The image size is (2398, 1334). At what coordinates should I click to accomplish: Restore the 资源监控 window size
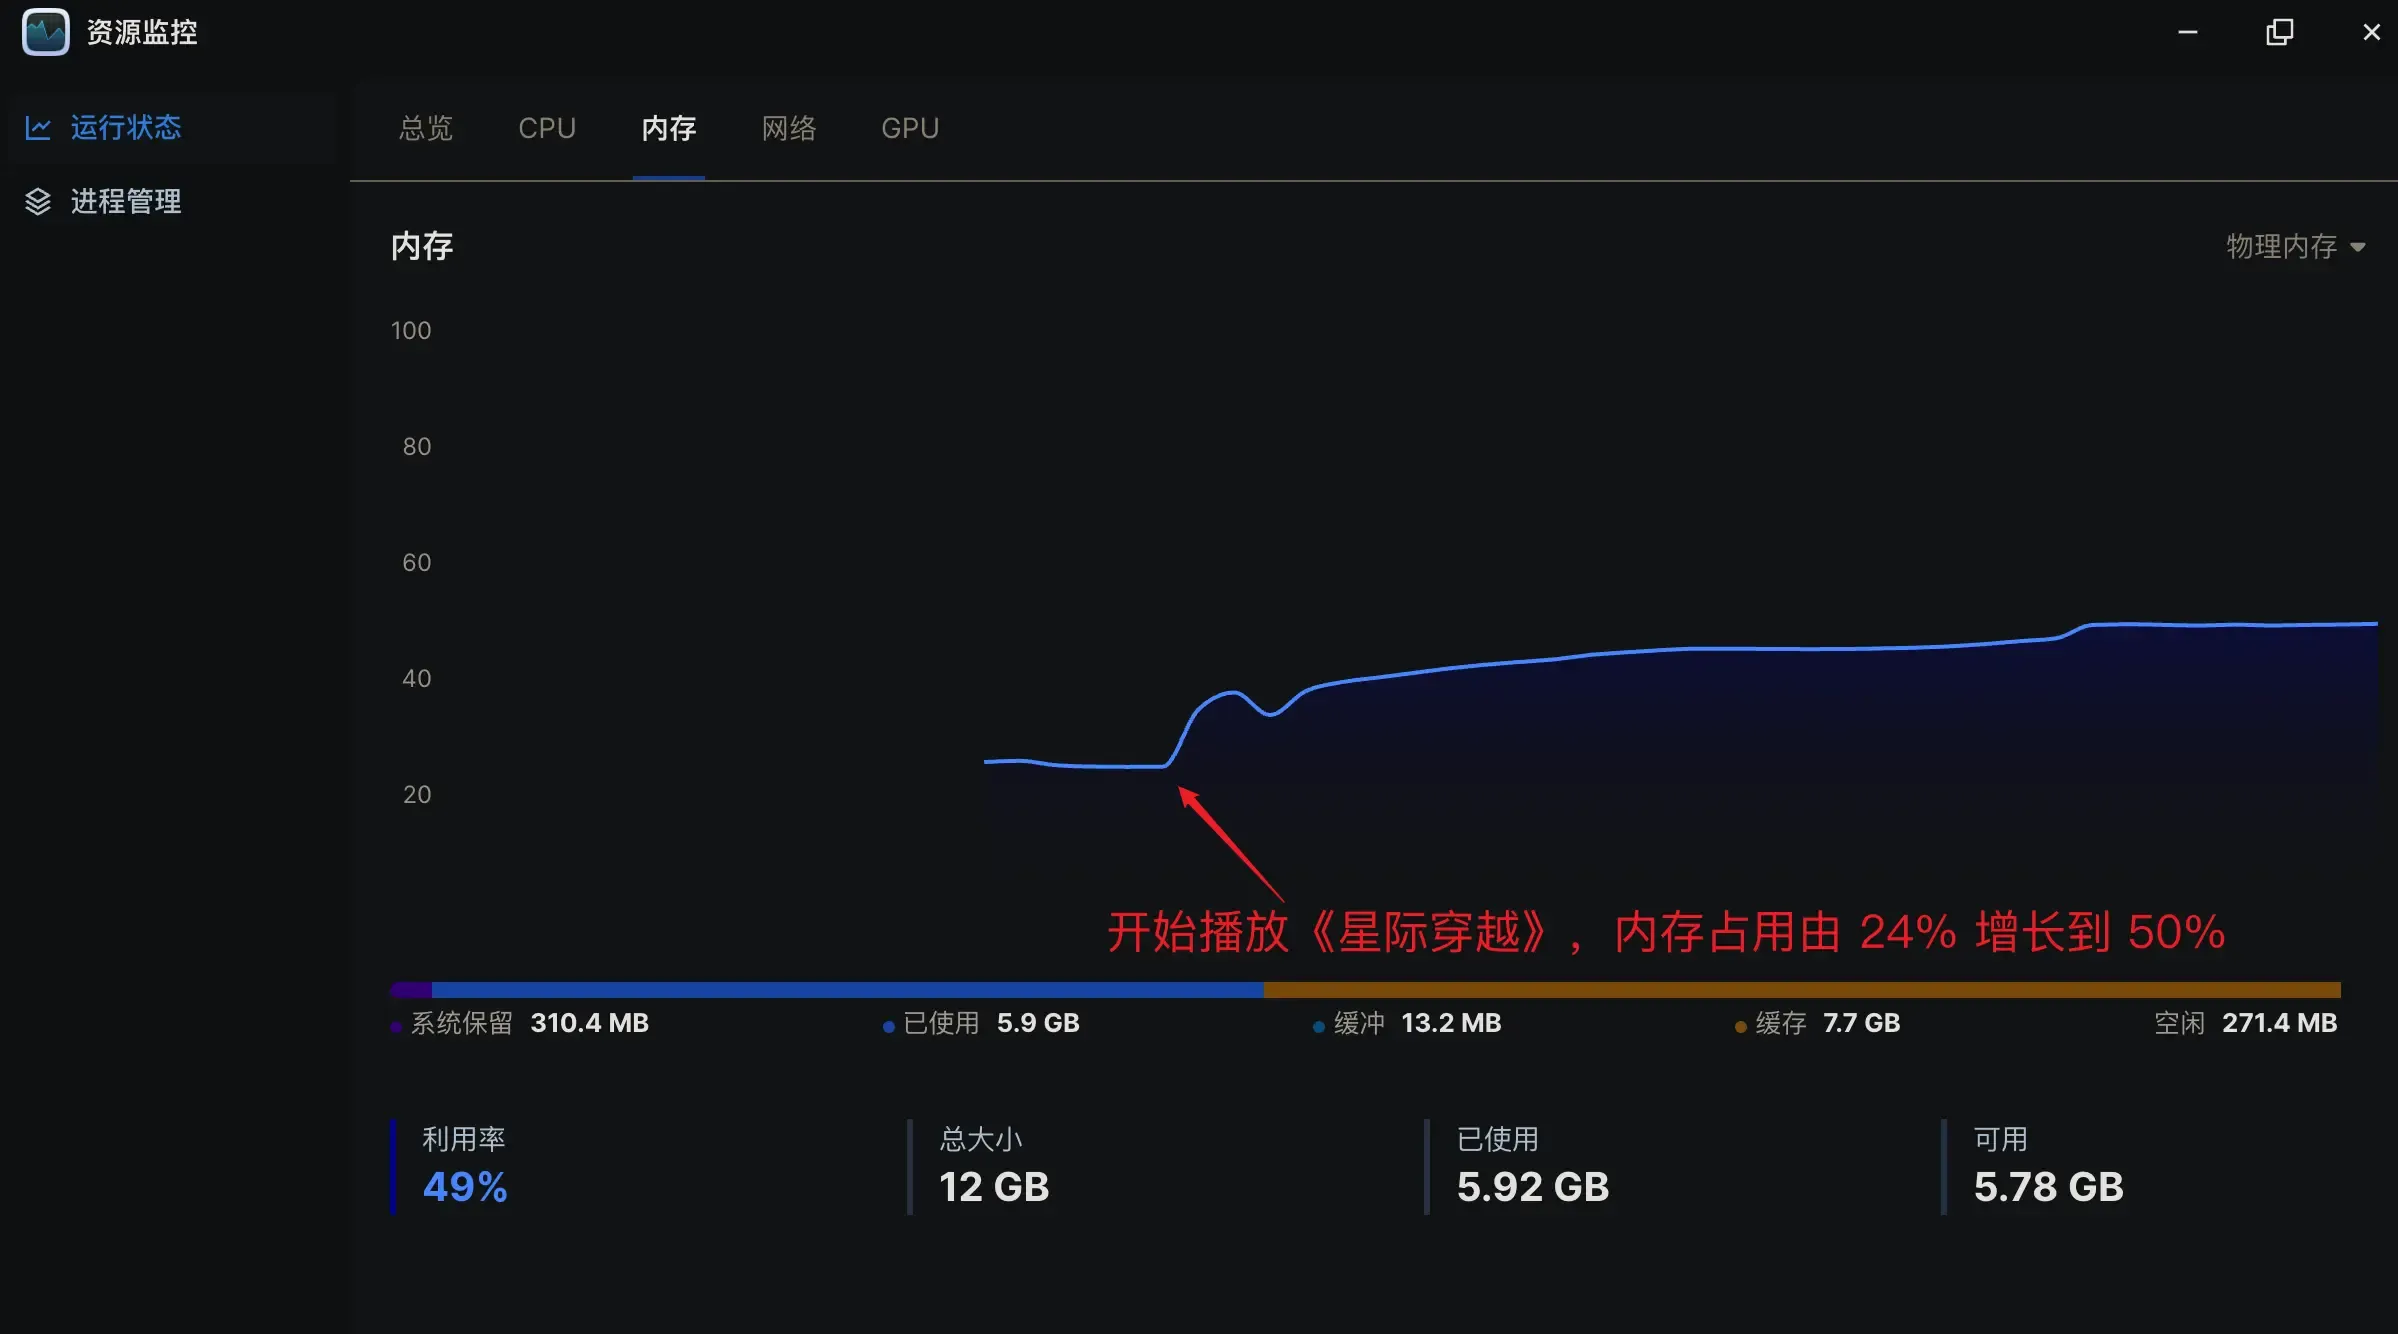pyautogui.click(x=2280, y=32)
